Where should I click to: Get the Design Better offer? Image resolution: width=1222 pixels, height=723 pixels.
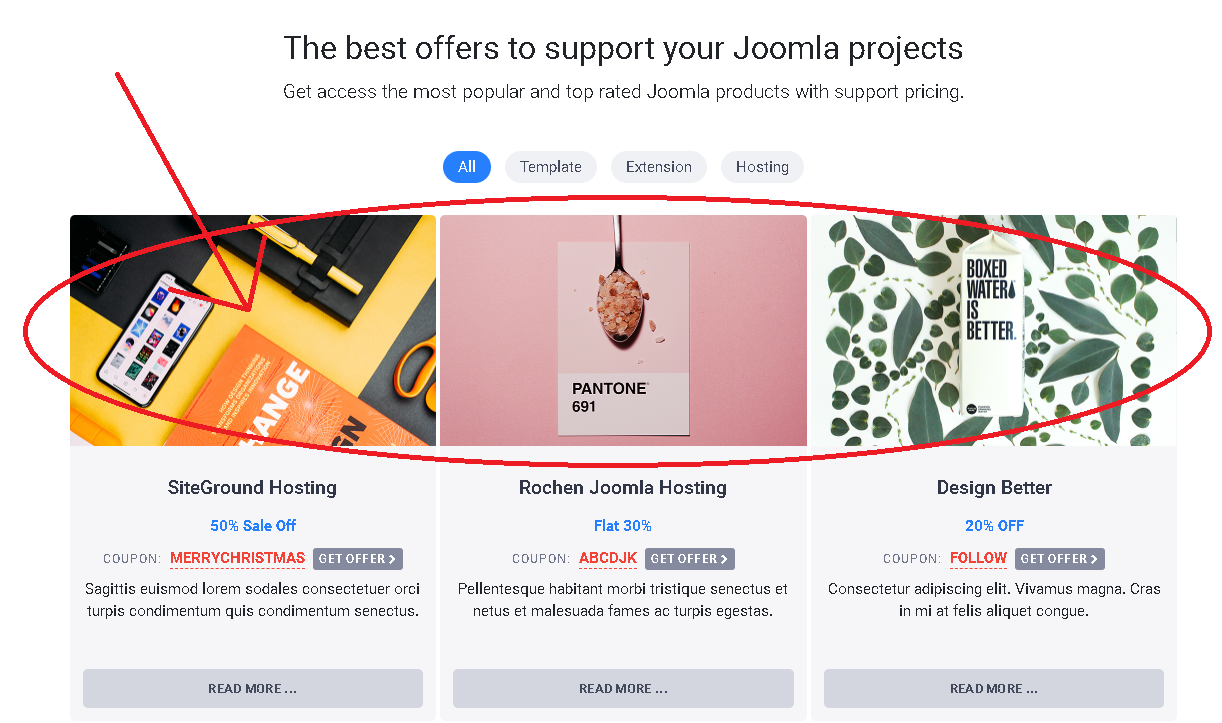[x=1059, y=559]
